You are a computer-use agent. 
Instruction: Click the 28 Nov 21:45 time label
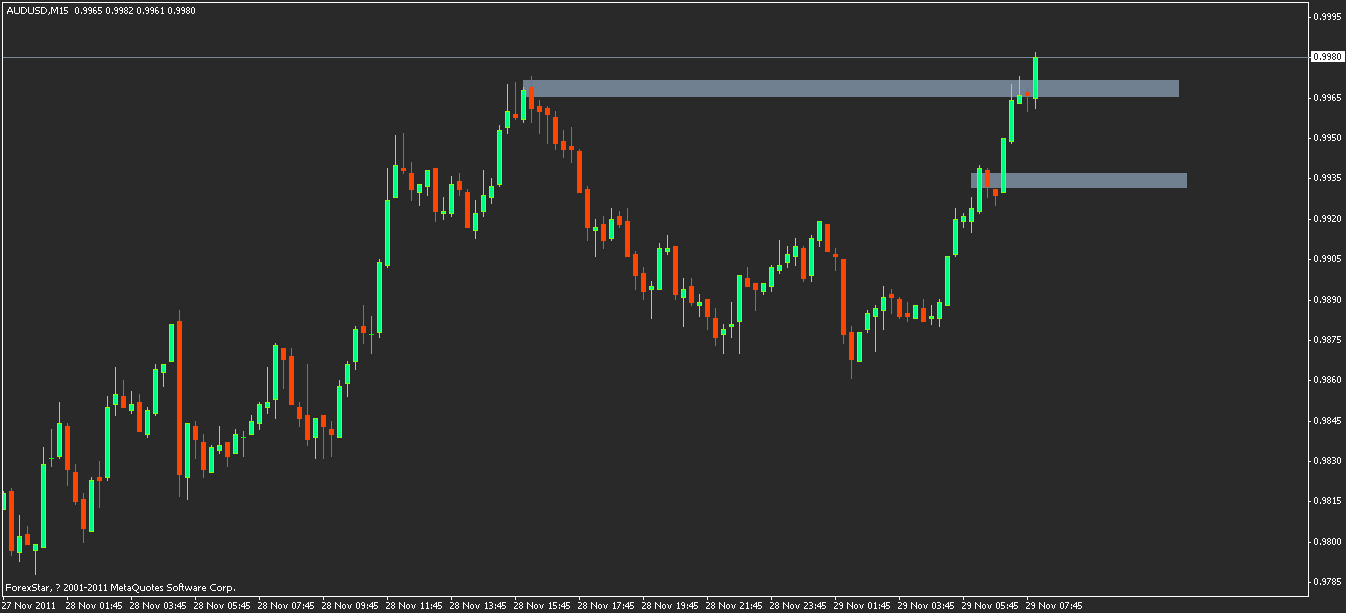[x=734, y=605]
